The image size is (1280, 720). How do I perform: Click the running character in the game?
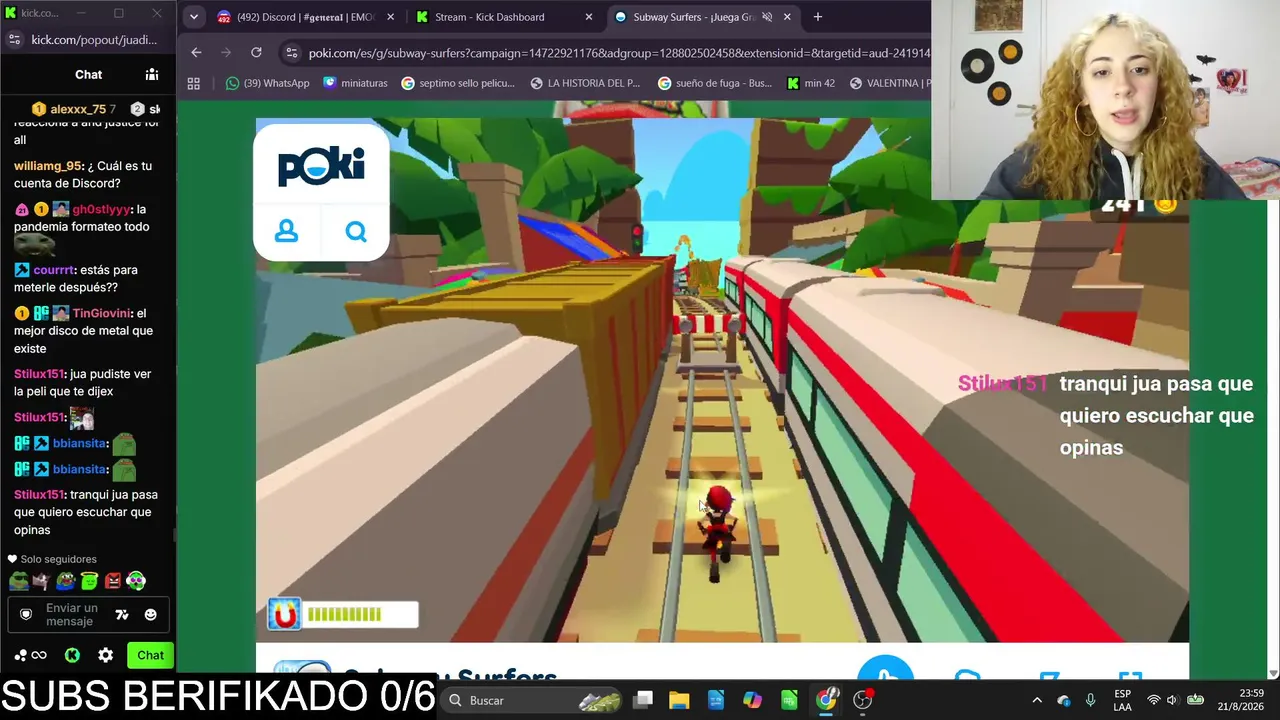[x=718, y=532]
